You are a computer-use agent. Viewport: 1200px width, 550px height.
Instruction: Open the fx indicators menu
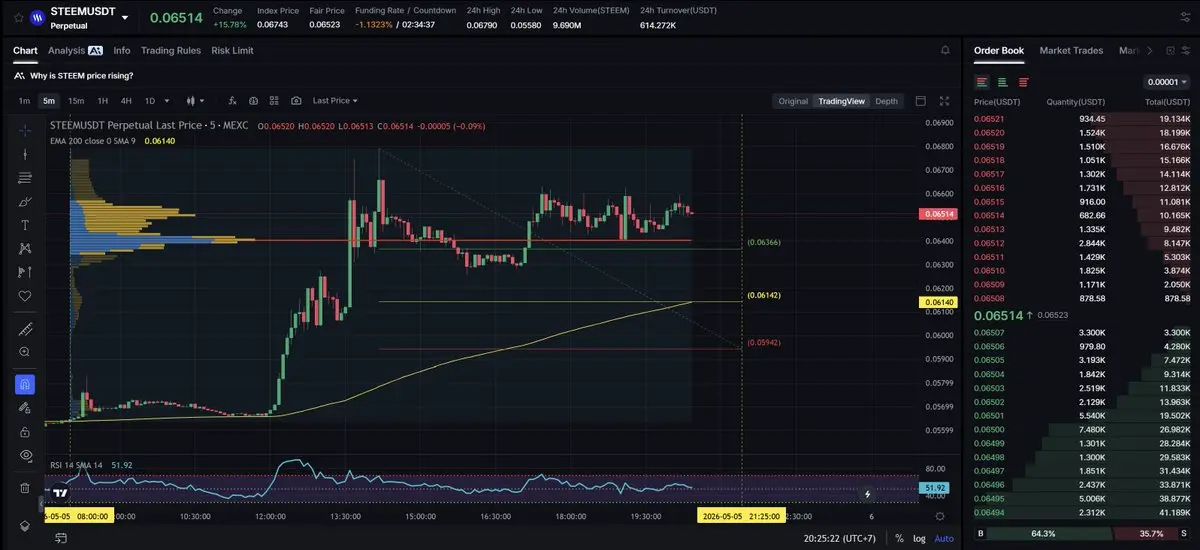click(x=232, y=101)
